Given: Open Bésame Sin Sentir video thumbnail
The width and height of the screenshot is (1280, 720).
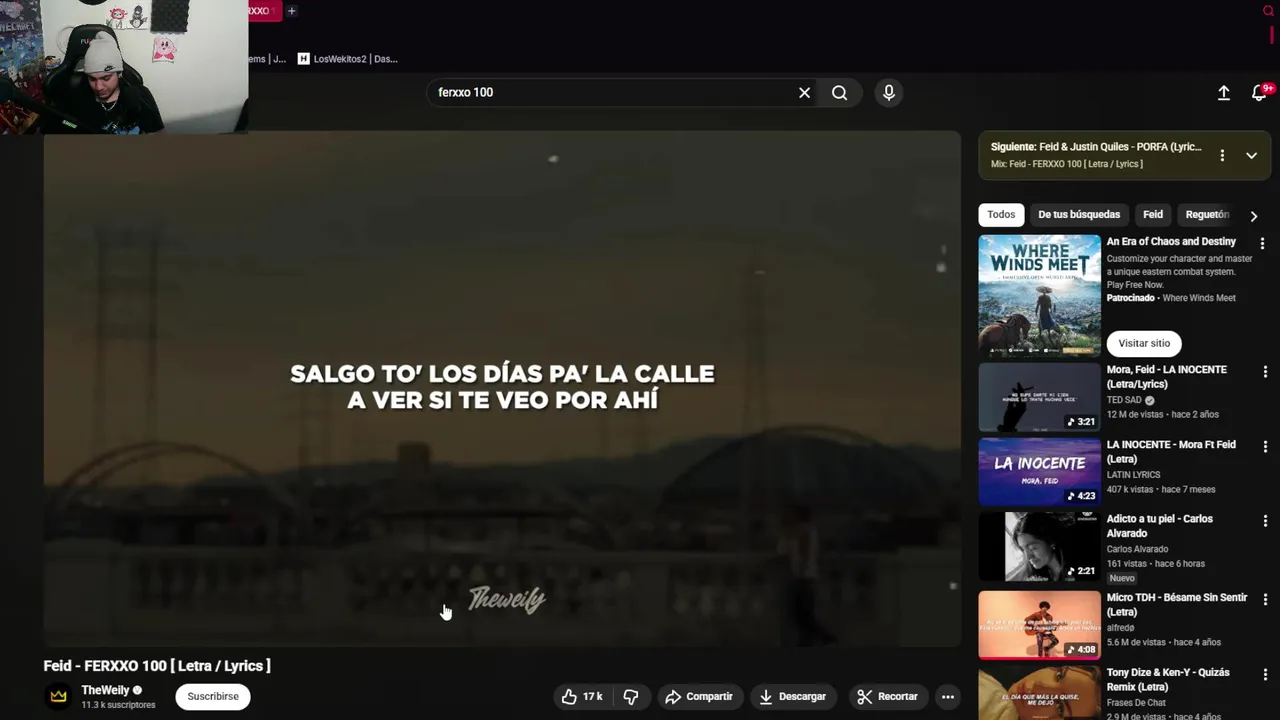Looking at the screenshot, I should (x=1039, y=625).
